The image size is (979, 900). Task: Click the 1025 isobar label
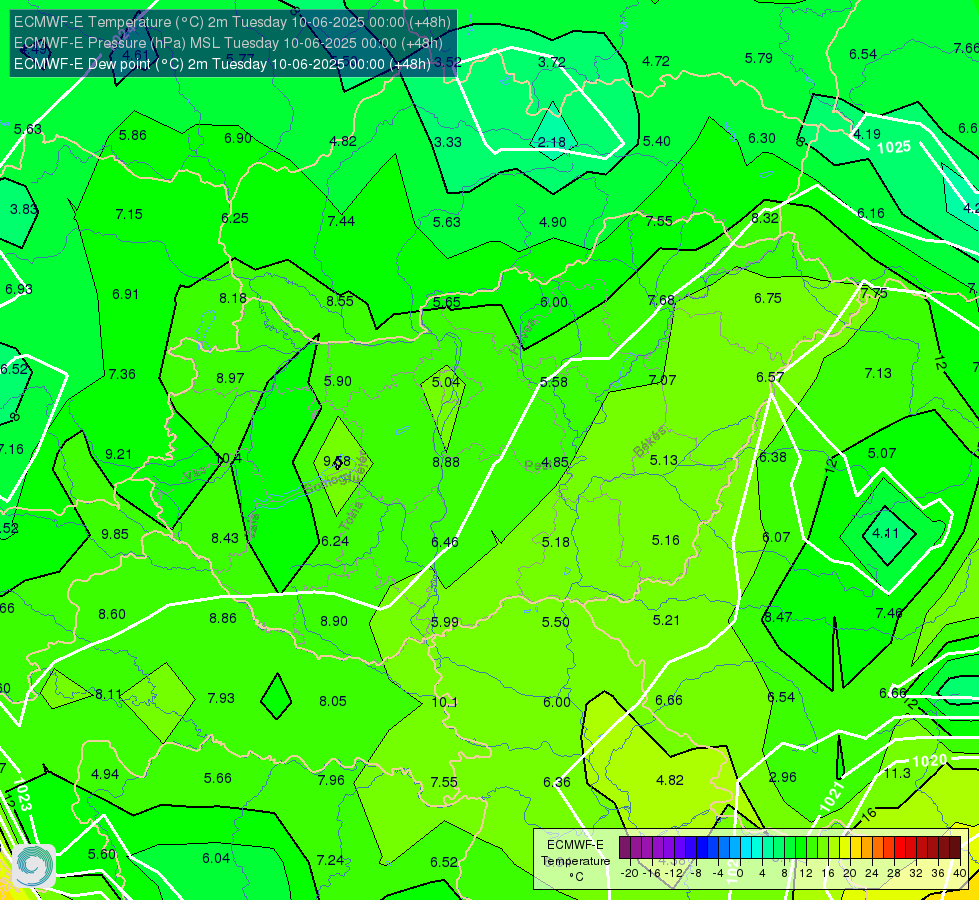pos(893,147)
